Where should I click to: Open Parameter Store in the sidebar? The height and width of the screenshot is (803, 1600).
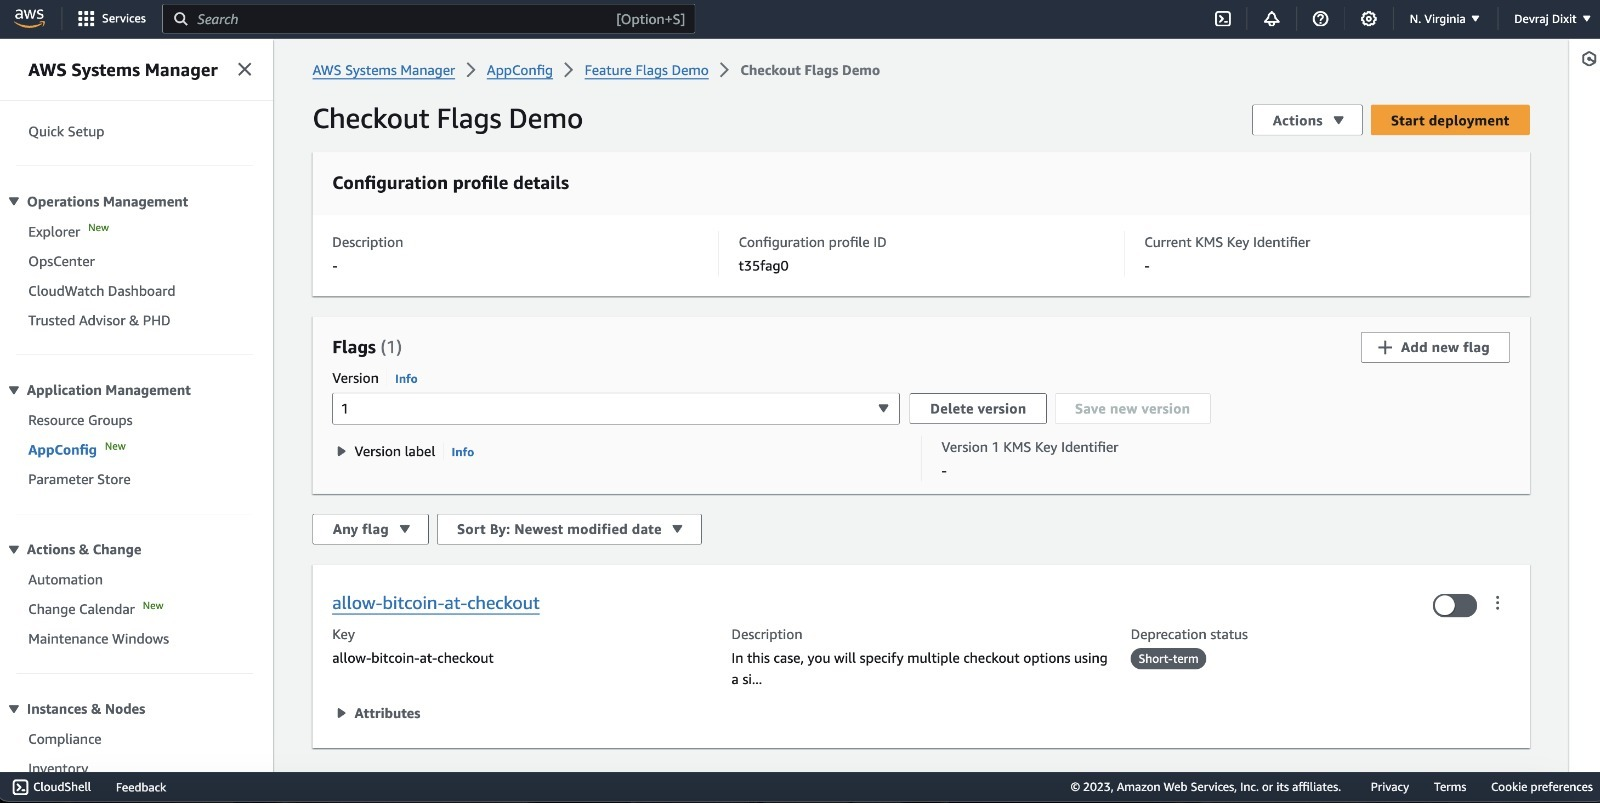79,479
